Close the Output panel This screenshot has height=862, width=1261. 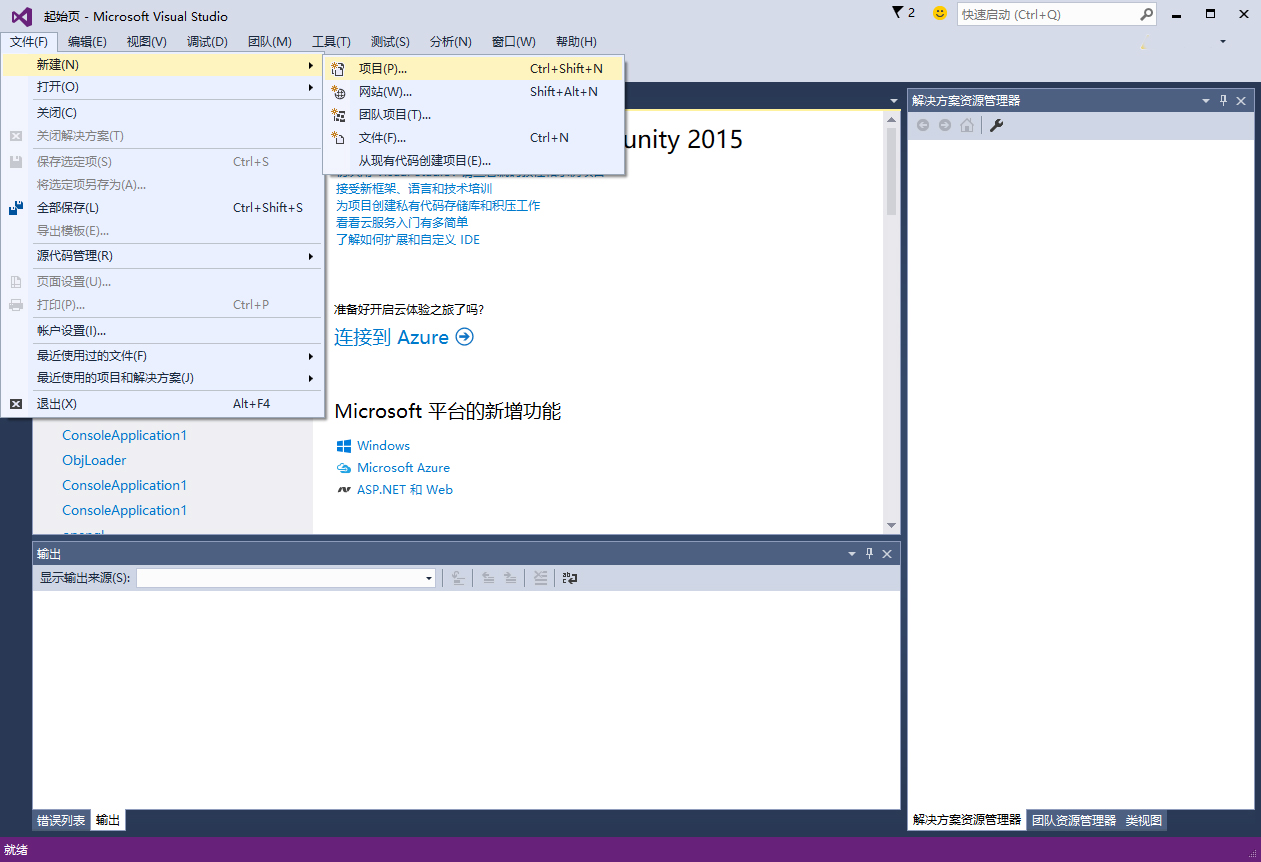[x=887, y=553]
